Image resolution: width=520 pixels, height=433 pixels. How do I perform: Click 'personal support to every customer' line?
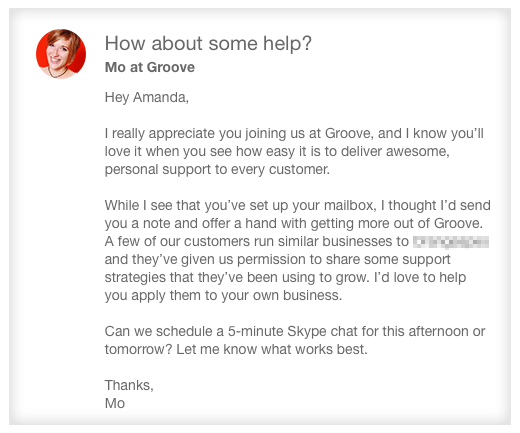click(x=217, y=170)
